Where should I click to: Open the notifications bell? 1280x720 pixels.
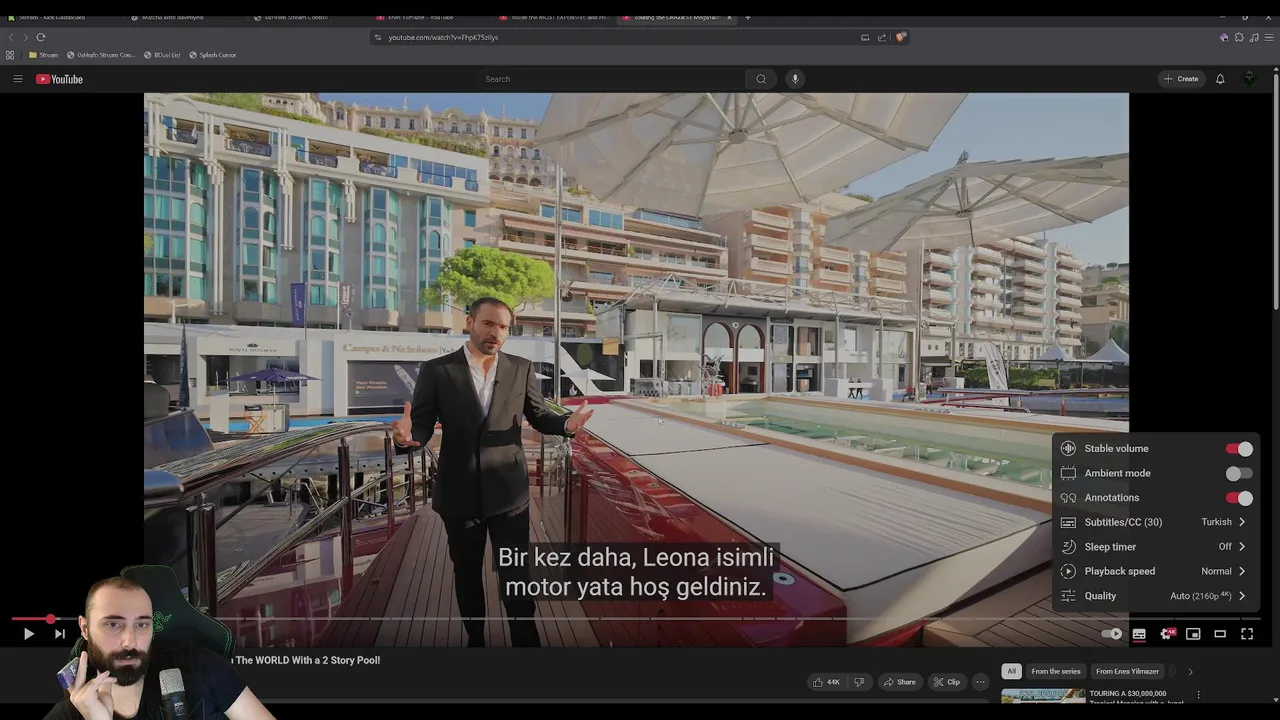tap(1220, 79)
